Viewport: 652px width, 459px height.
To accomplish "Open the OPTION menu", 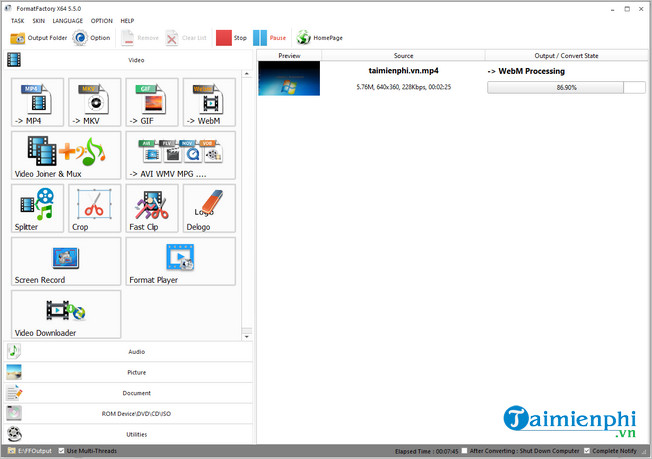I will tap(102, 21).
